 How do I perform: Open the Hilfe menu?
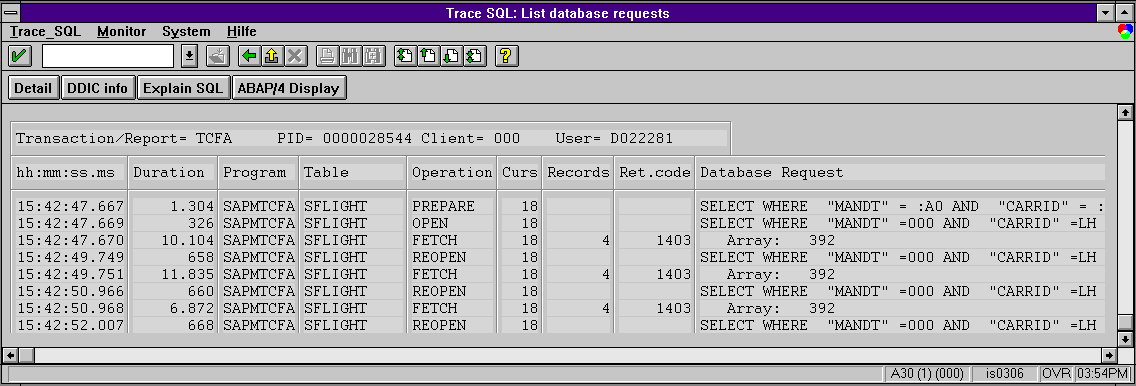pos(241,32)
